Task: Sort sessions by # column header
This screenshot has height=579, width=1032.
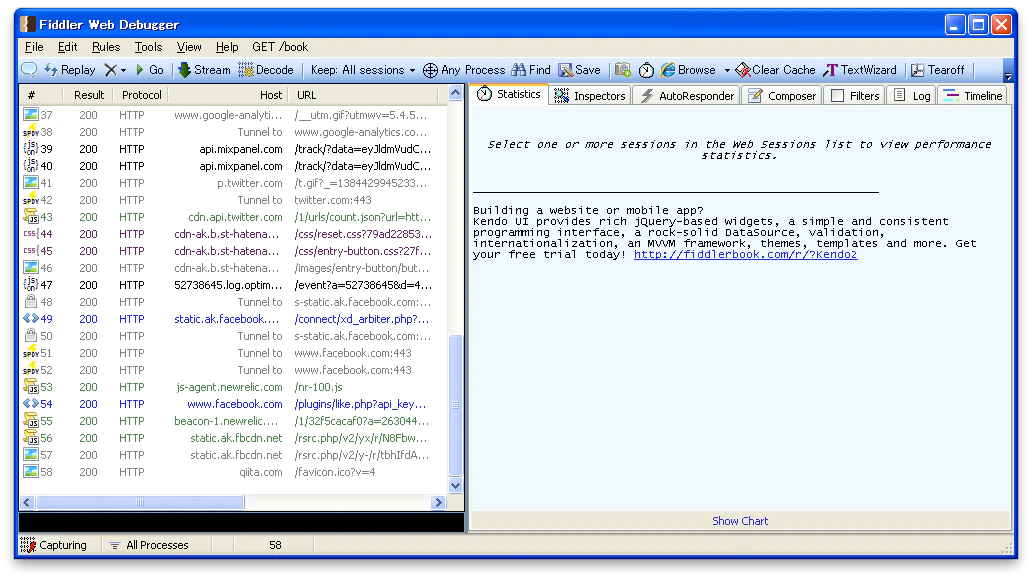Action: tap(41, 95)
